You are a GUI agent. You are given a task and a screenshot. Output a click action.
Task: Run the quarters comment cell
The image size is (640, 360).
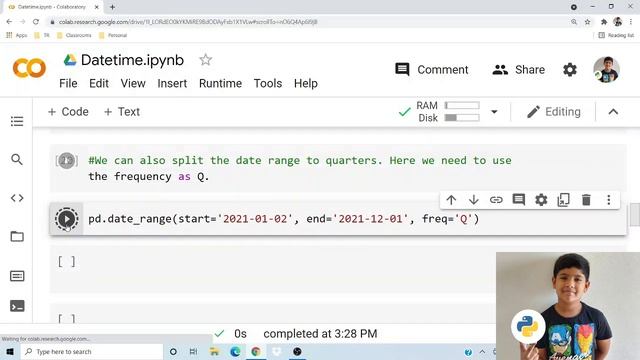tap(67, 161)
